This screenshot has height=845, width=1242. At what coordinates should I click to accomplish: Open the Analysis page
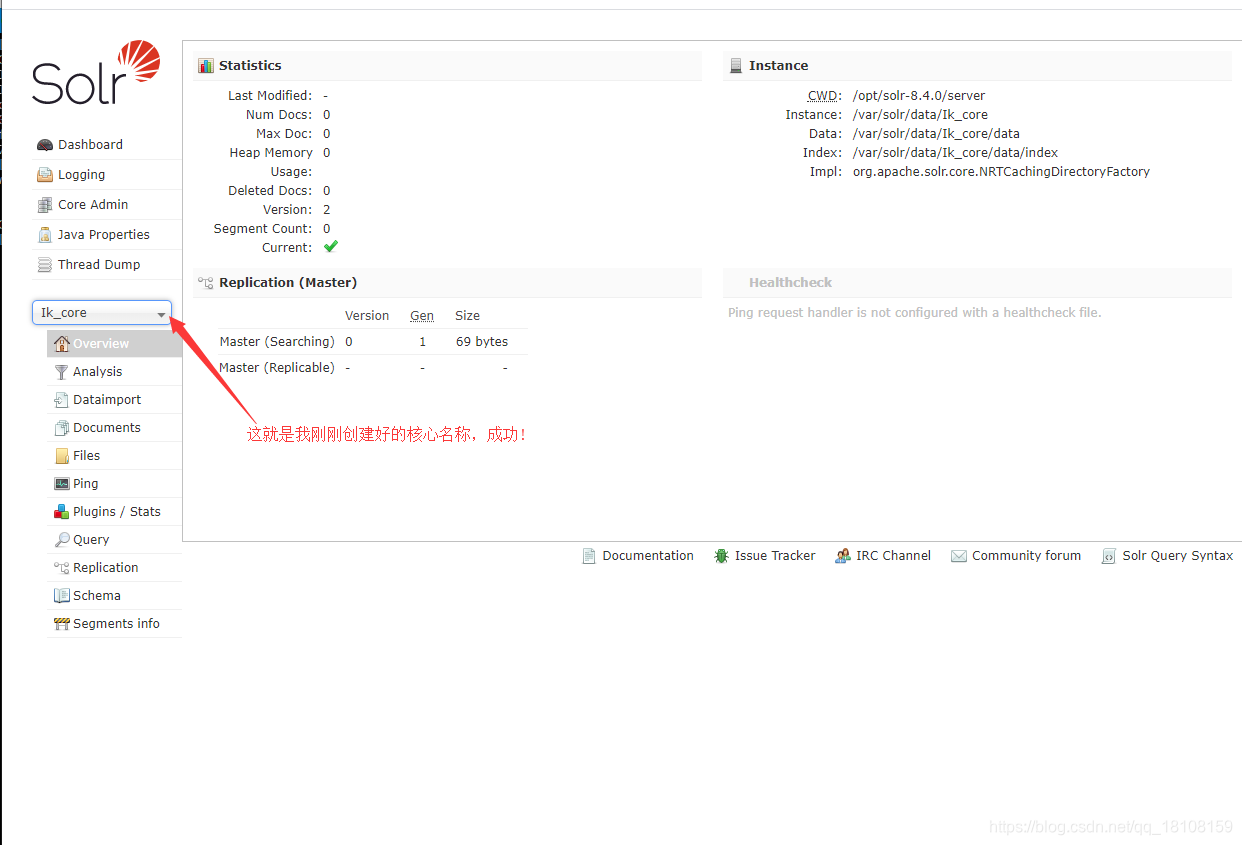point(97,371)
